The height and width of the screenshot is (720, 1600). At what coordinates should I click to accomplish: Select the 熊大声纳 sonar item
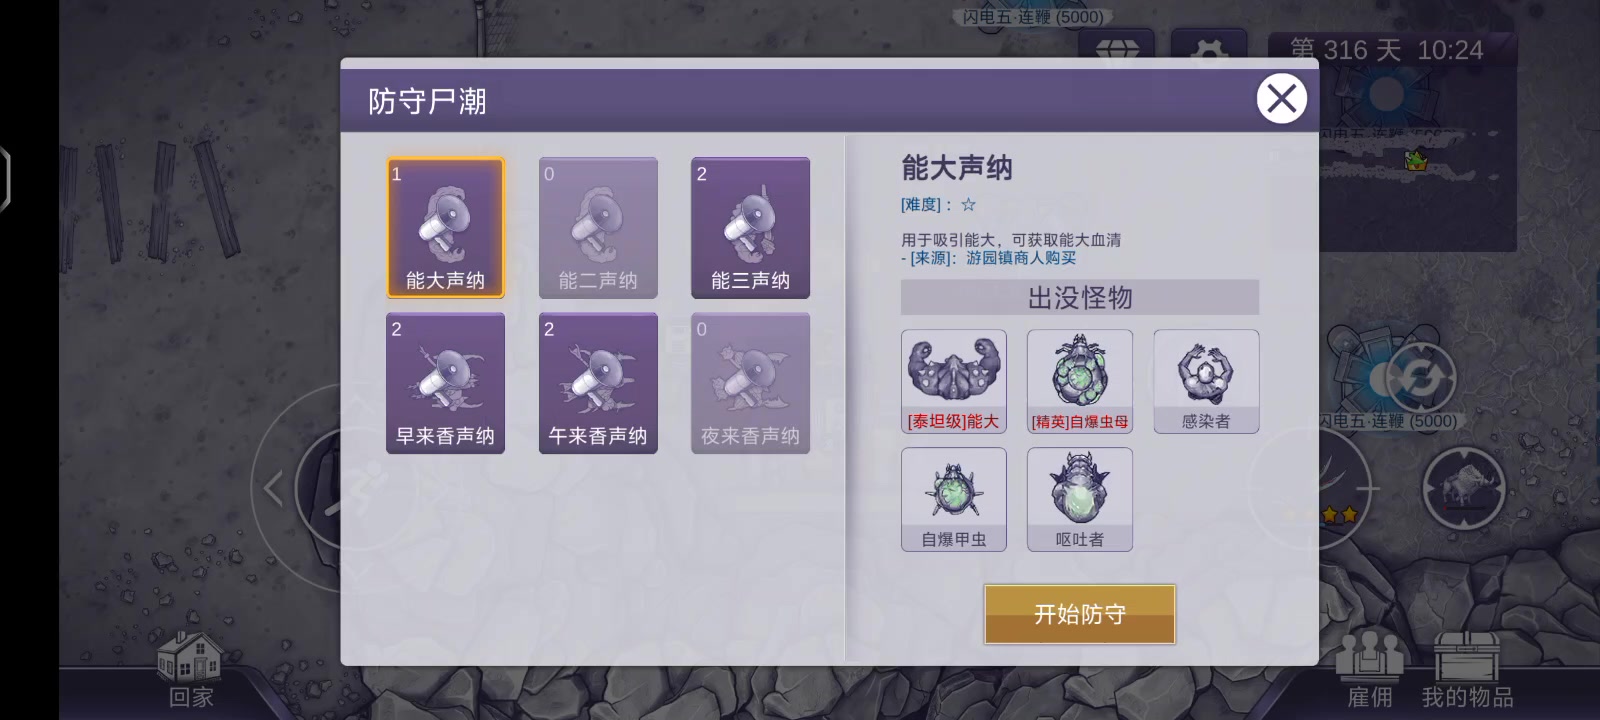coord(445,228)
